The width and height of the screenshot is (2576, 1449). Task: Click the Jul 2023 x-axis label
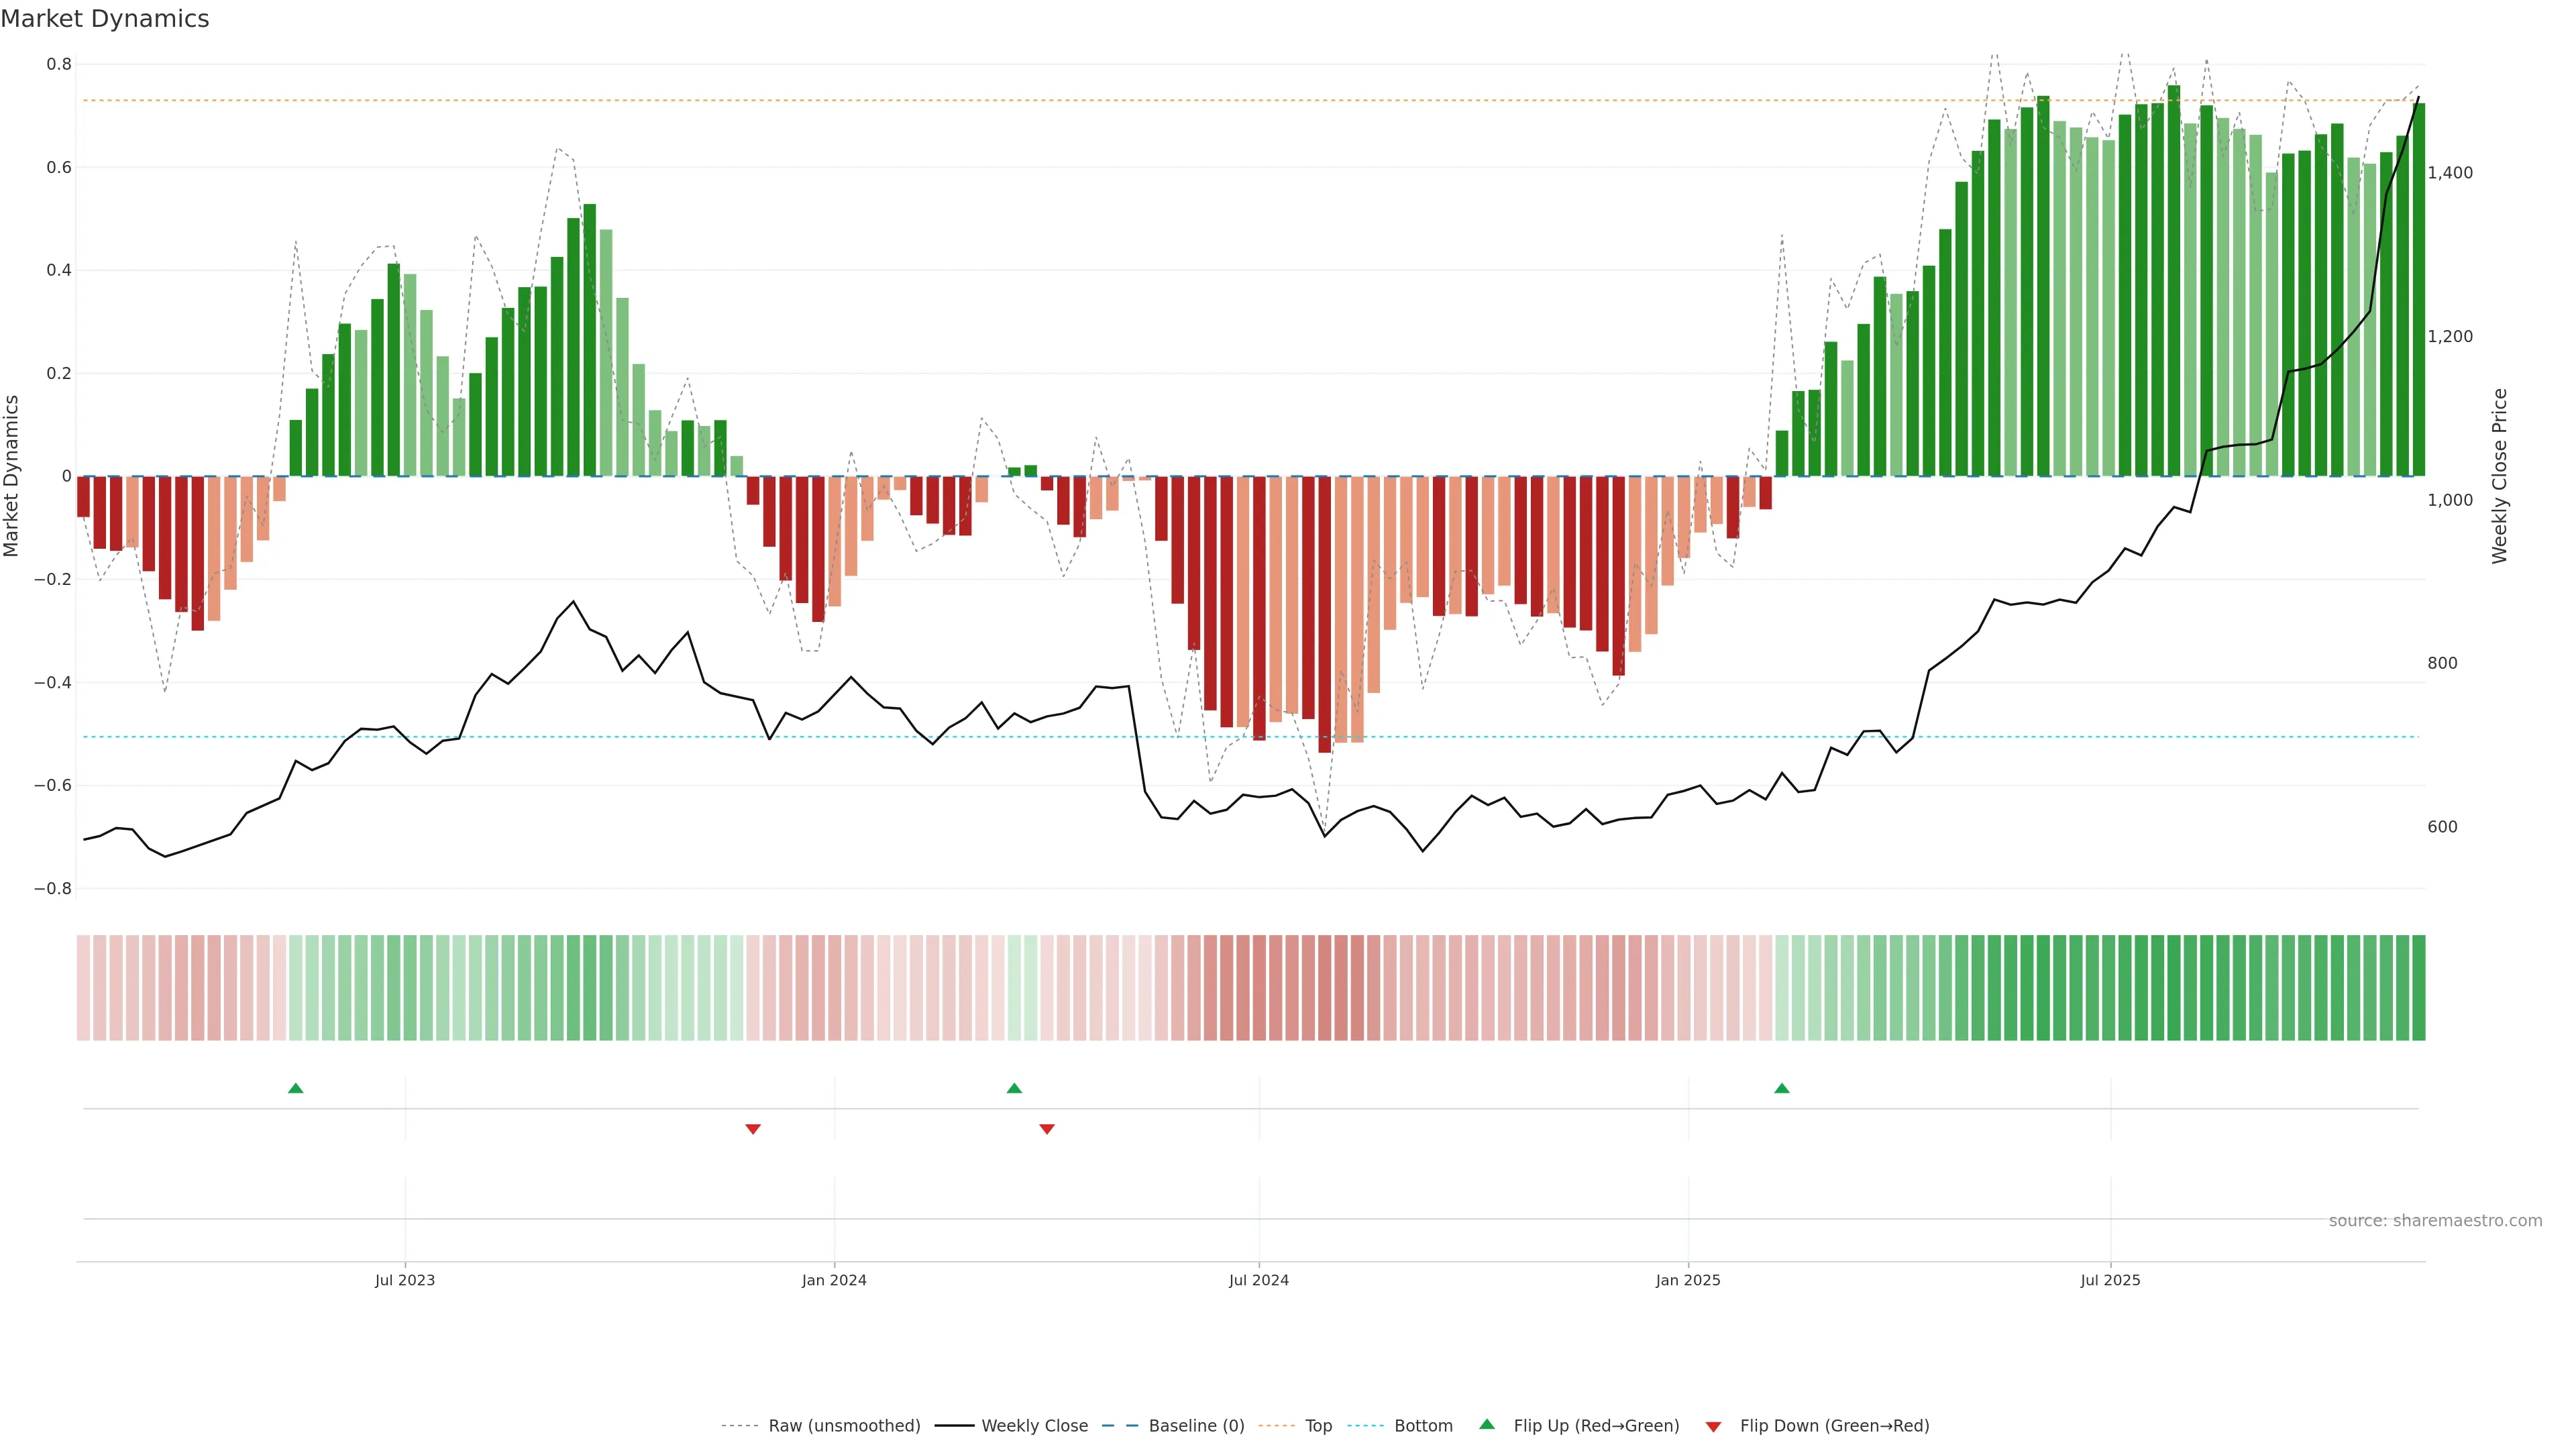tap(405, 1280)
